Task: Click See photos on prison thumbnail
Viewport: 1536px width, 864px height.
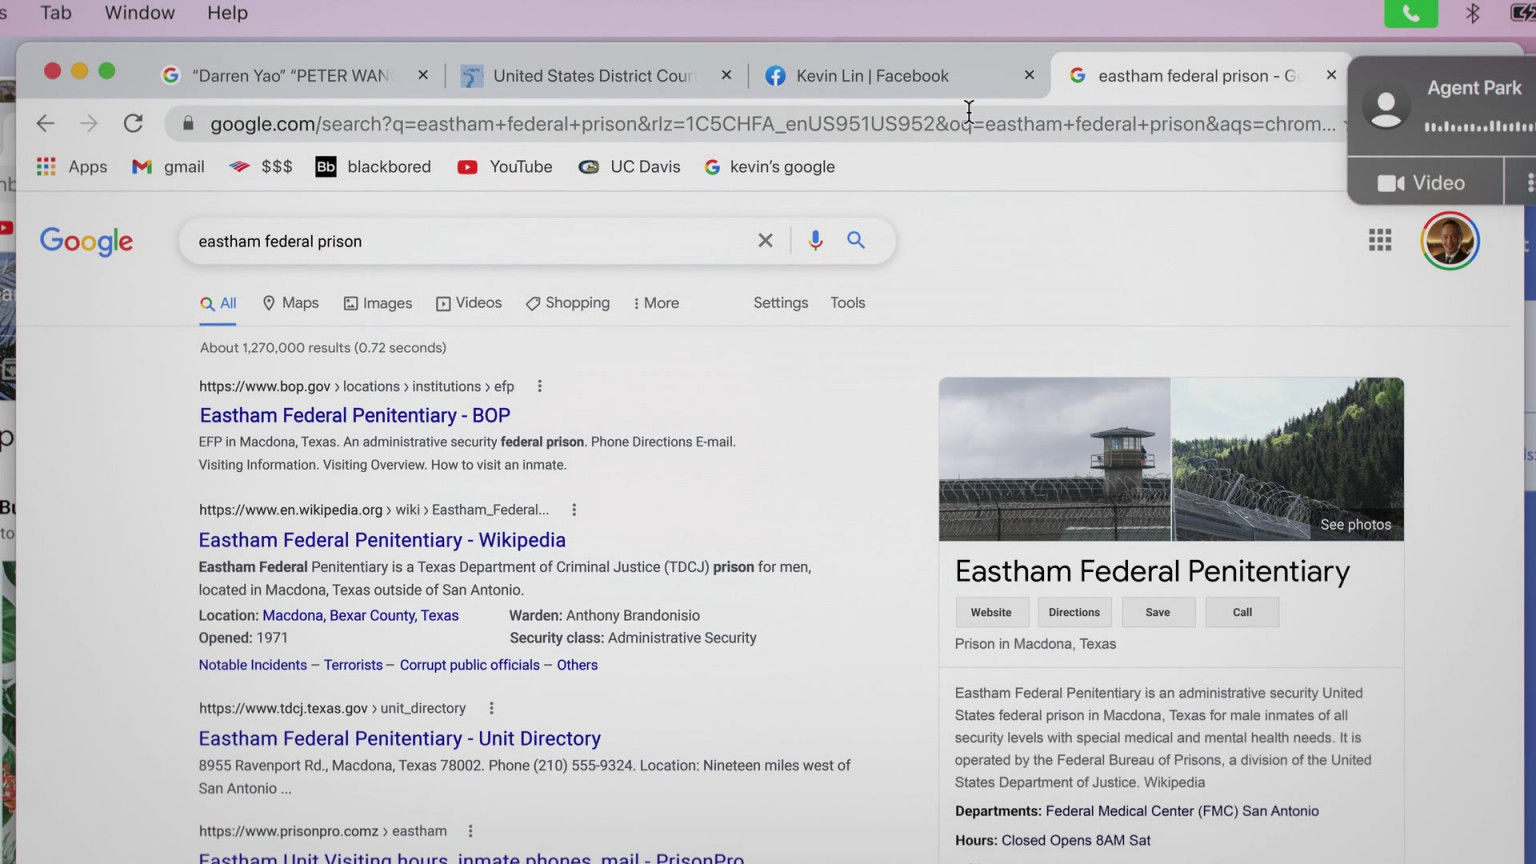Action: click(1355, 525)
